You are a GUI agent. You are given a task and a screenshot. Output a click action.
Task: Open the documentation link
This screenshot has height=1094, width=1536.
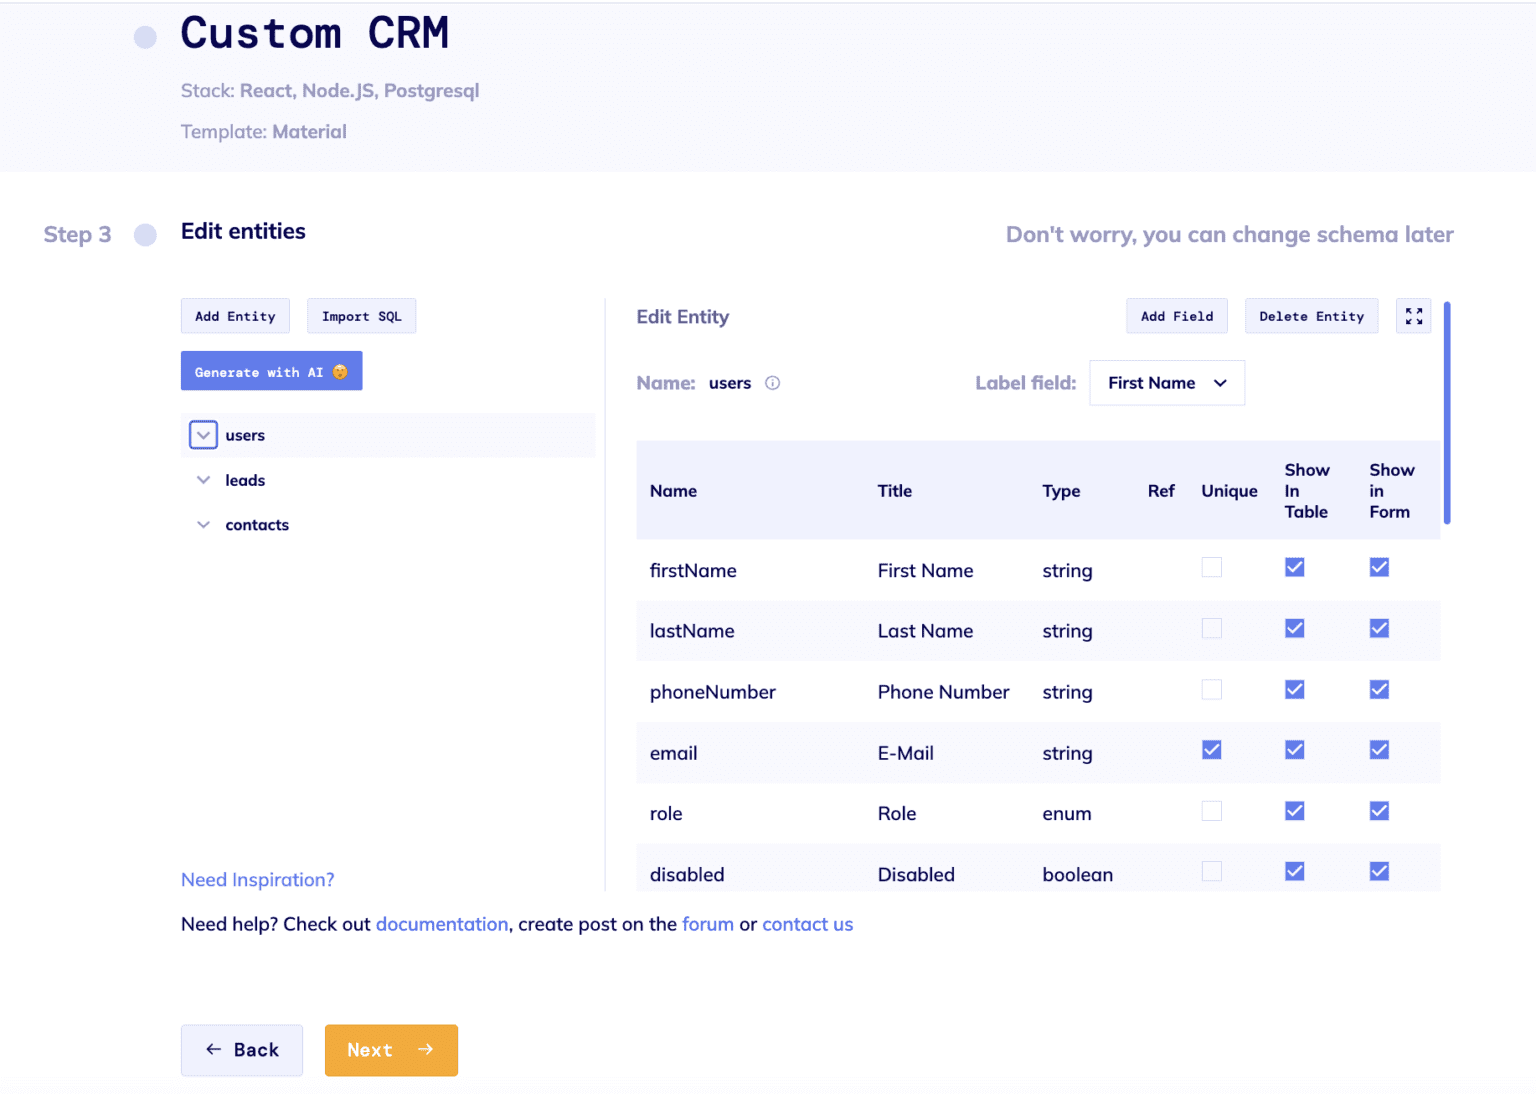tap(442, 924)
